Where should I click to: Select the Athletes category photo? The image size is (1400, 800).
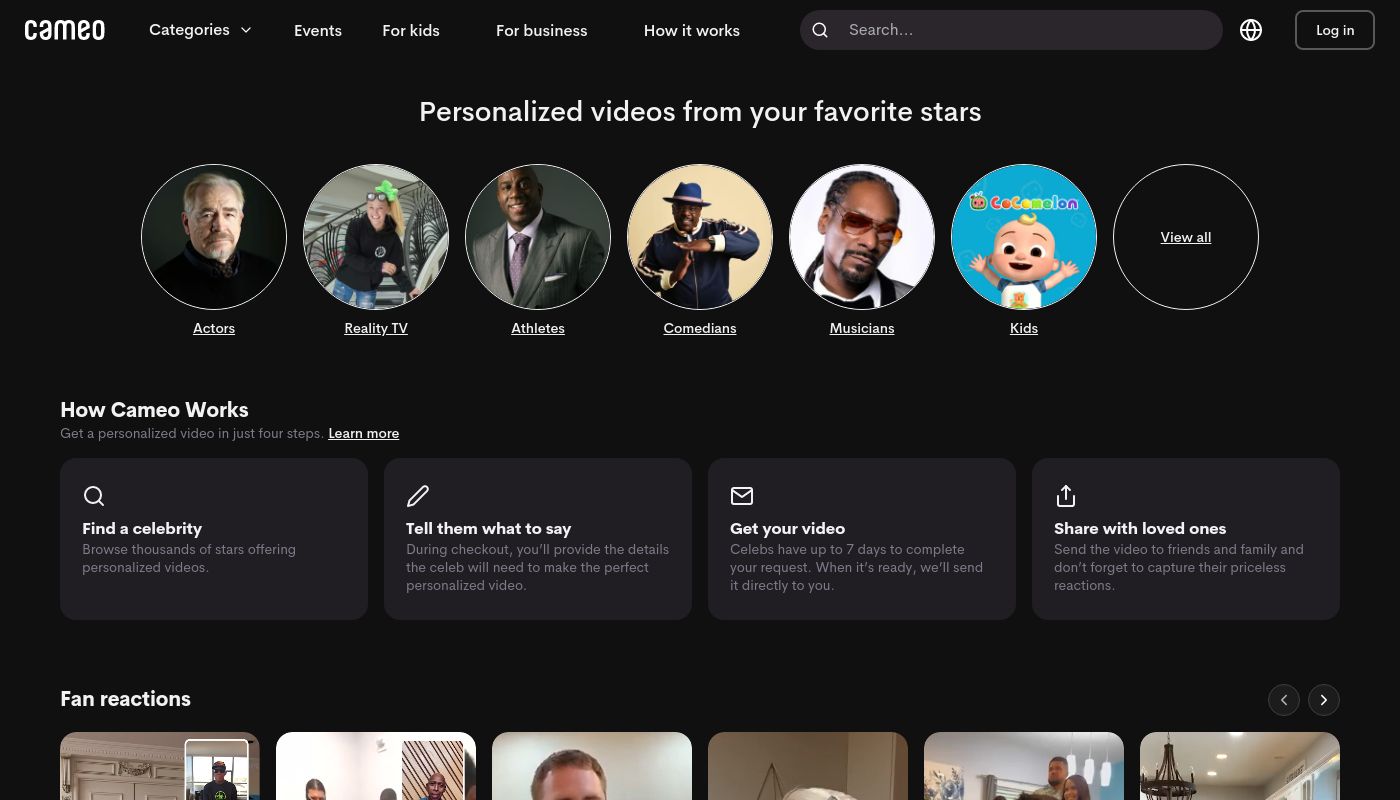pos(538,237)
